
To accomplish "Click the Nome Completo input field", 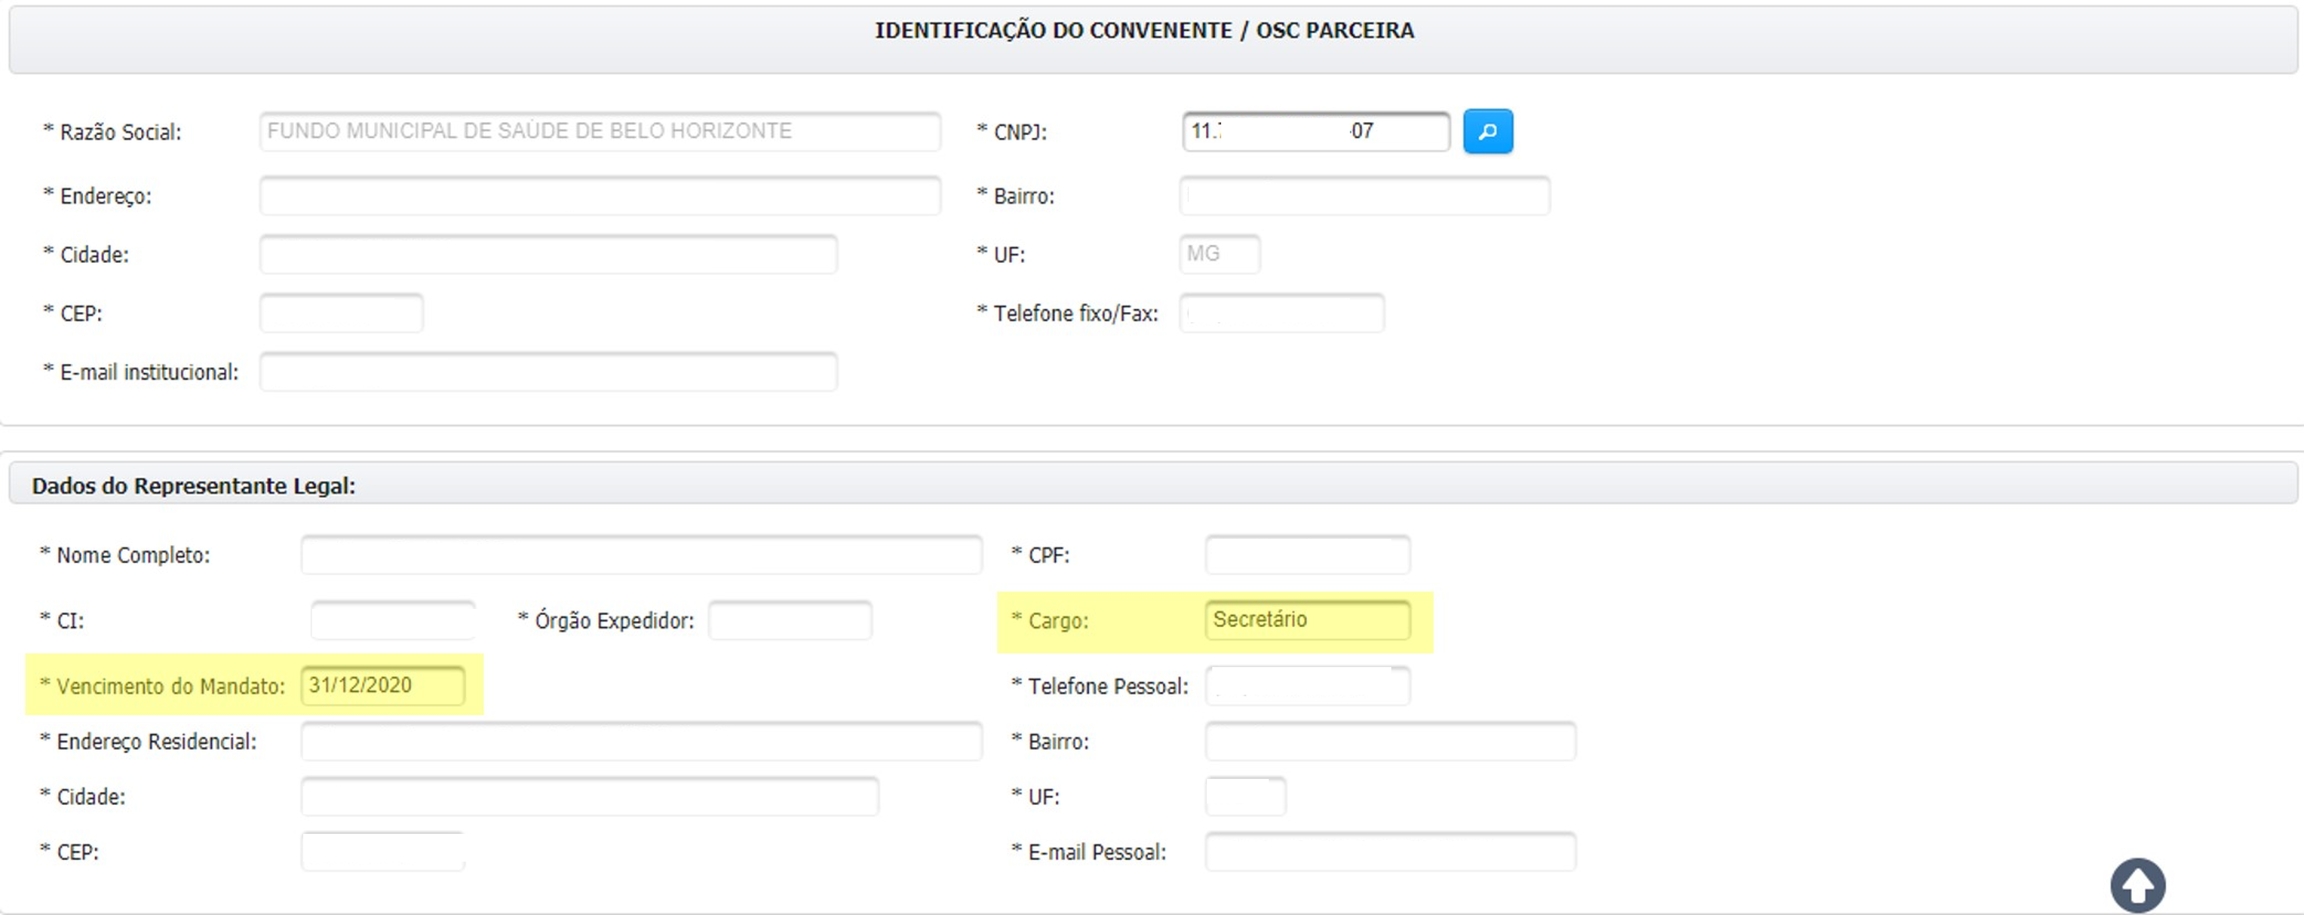I will (640, 555).
